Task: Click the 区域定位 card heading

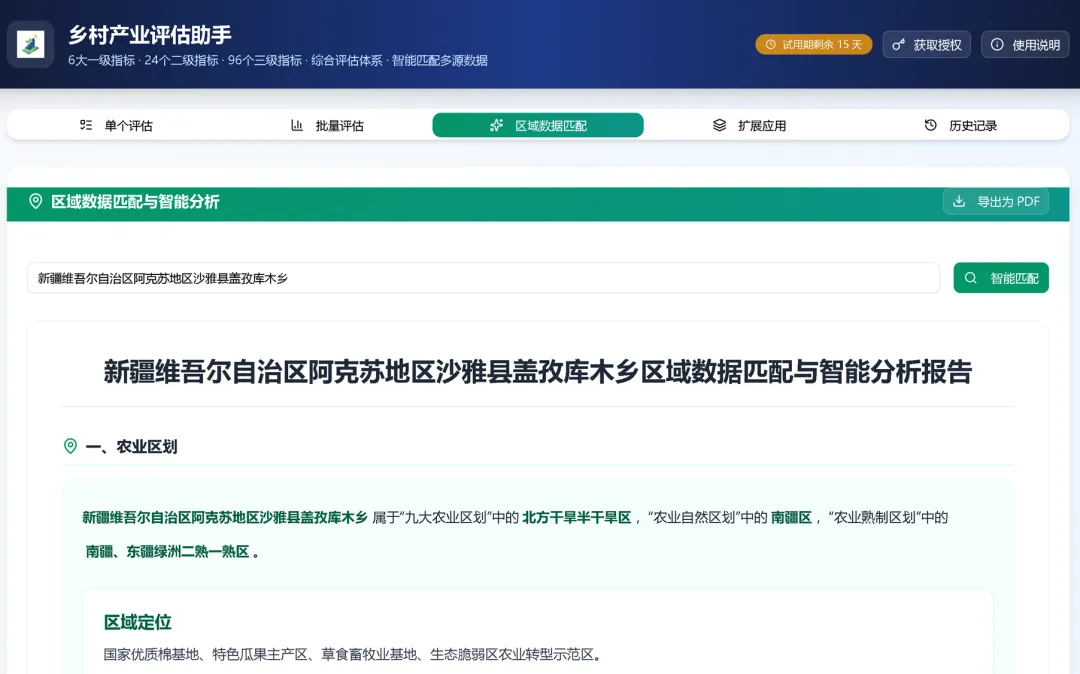Action: pos(138,622)
